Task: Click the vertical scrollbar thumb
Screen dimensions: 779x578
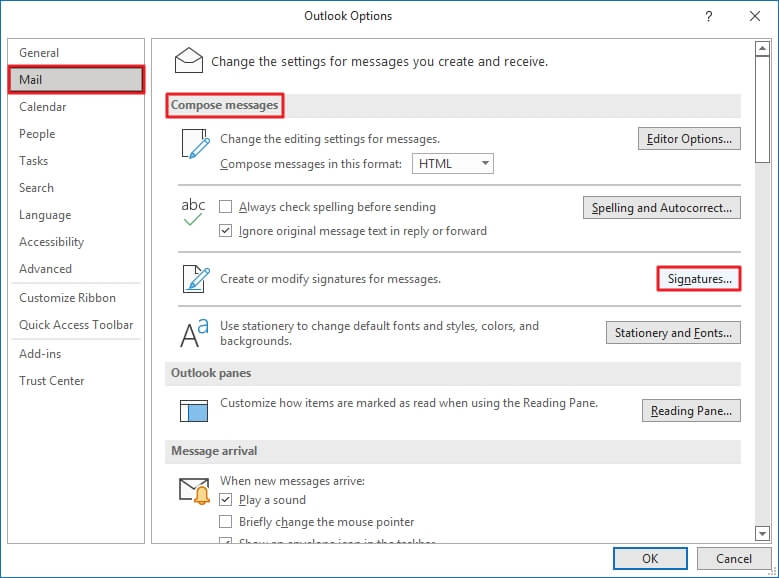Action: (x=762, y=109)
